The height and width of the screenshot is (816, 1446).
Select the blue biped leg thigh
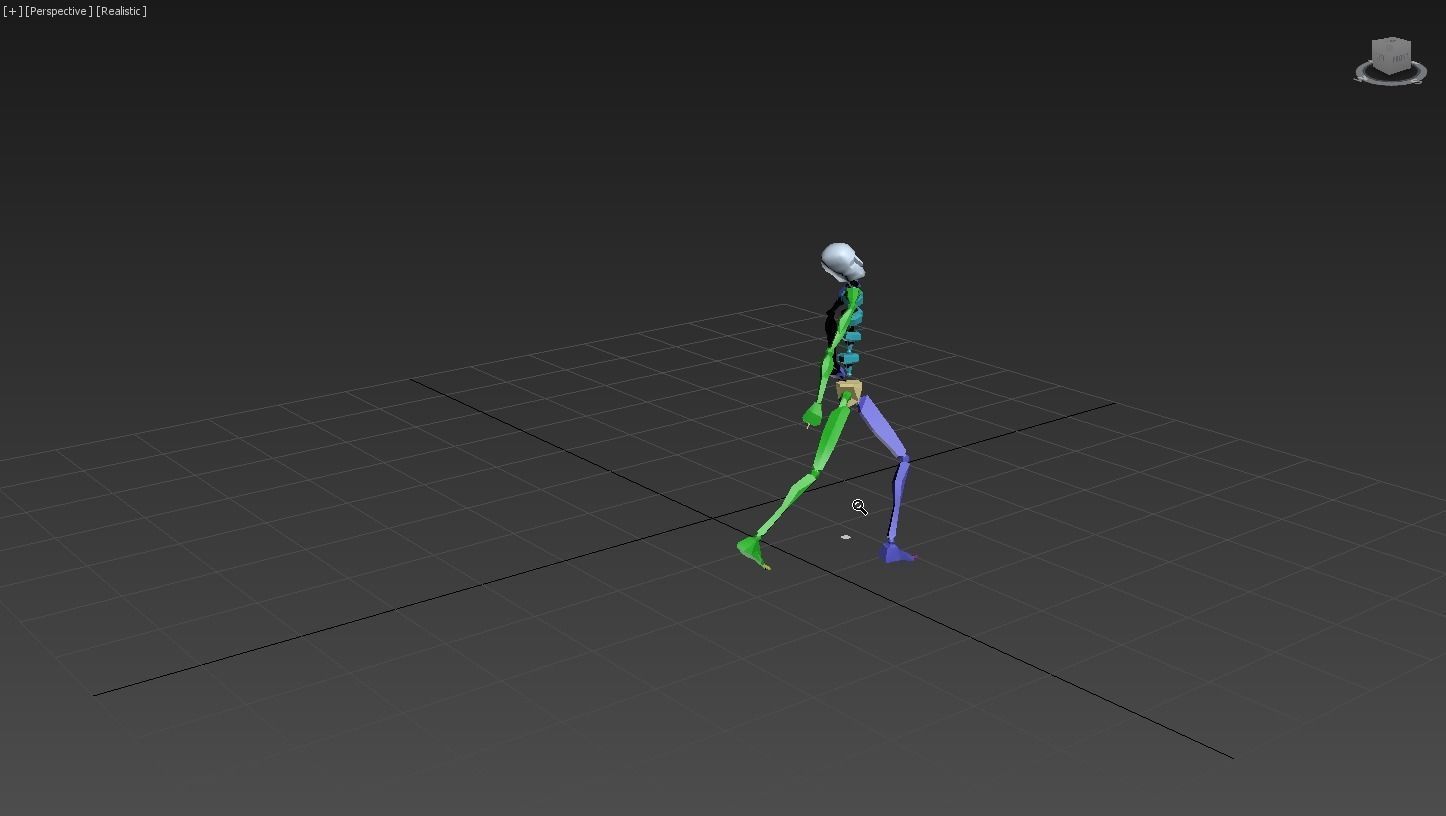(x=884, y=427)
